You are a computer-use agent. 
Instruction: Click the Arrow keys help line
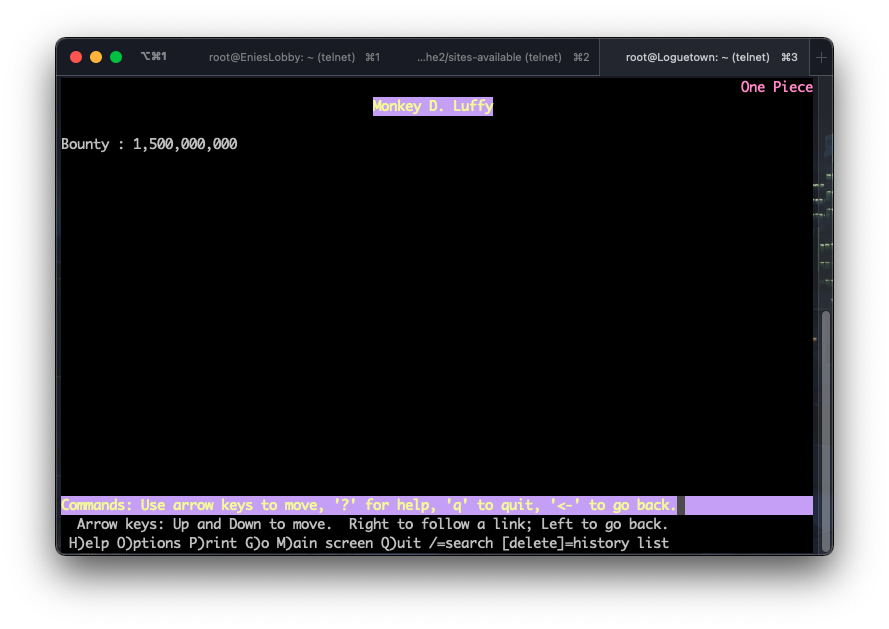372,524
